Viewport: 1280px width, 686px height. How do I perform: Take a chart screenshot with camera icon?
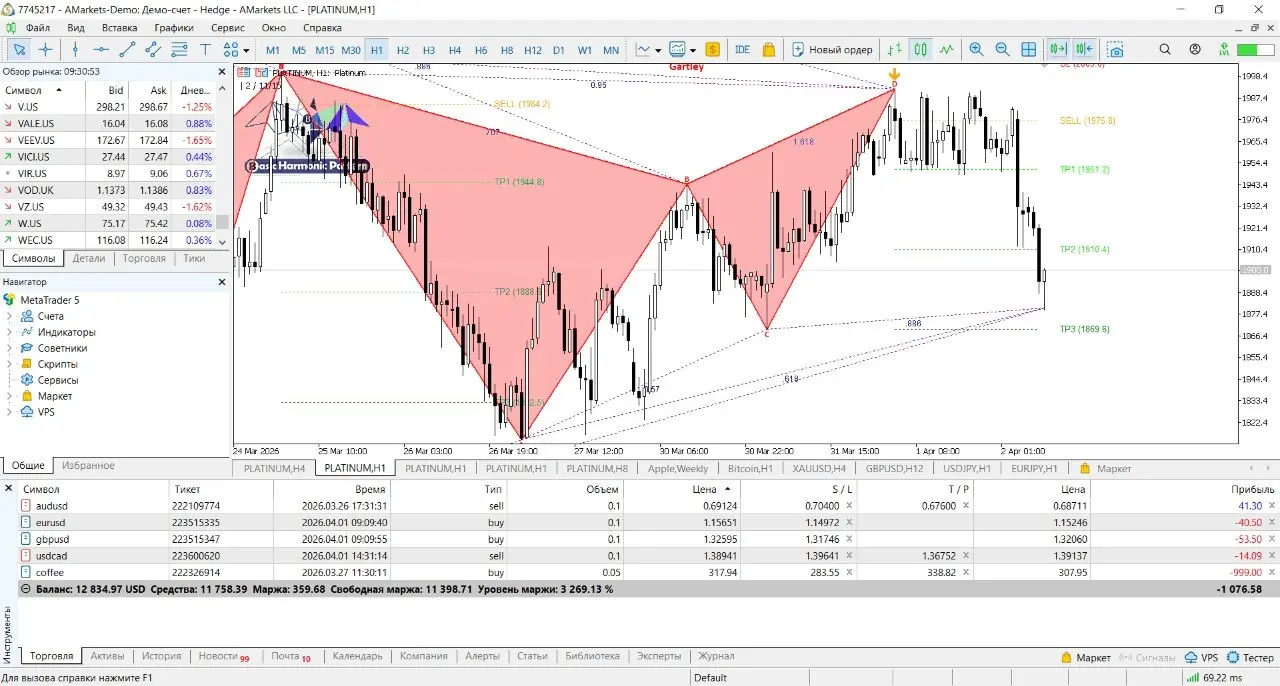click(x=1116, y=49)
